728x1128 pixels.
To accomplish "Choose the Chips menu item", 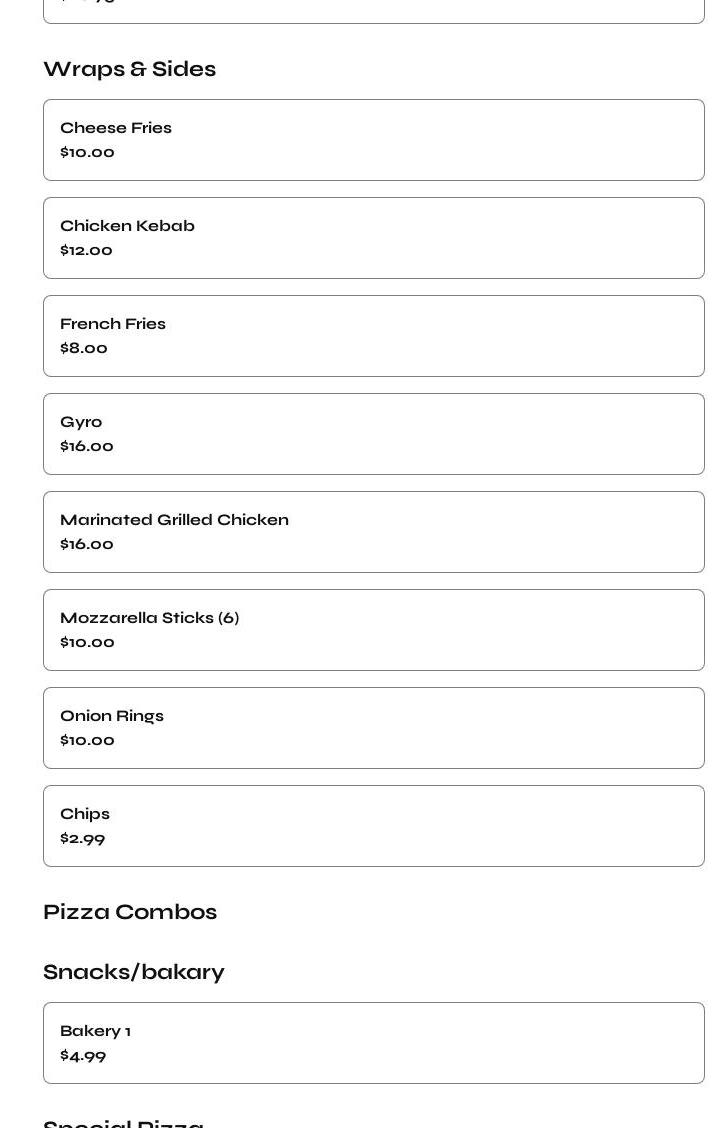I will pos(373,826).
